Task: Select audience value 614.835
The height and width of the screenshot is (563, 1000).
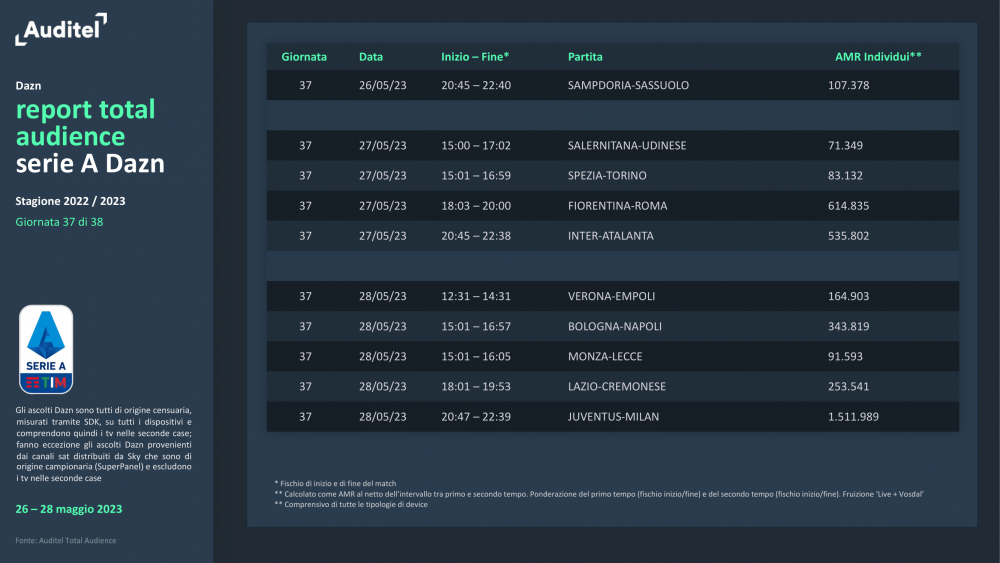Action: tap(848, 206)
